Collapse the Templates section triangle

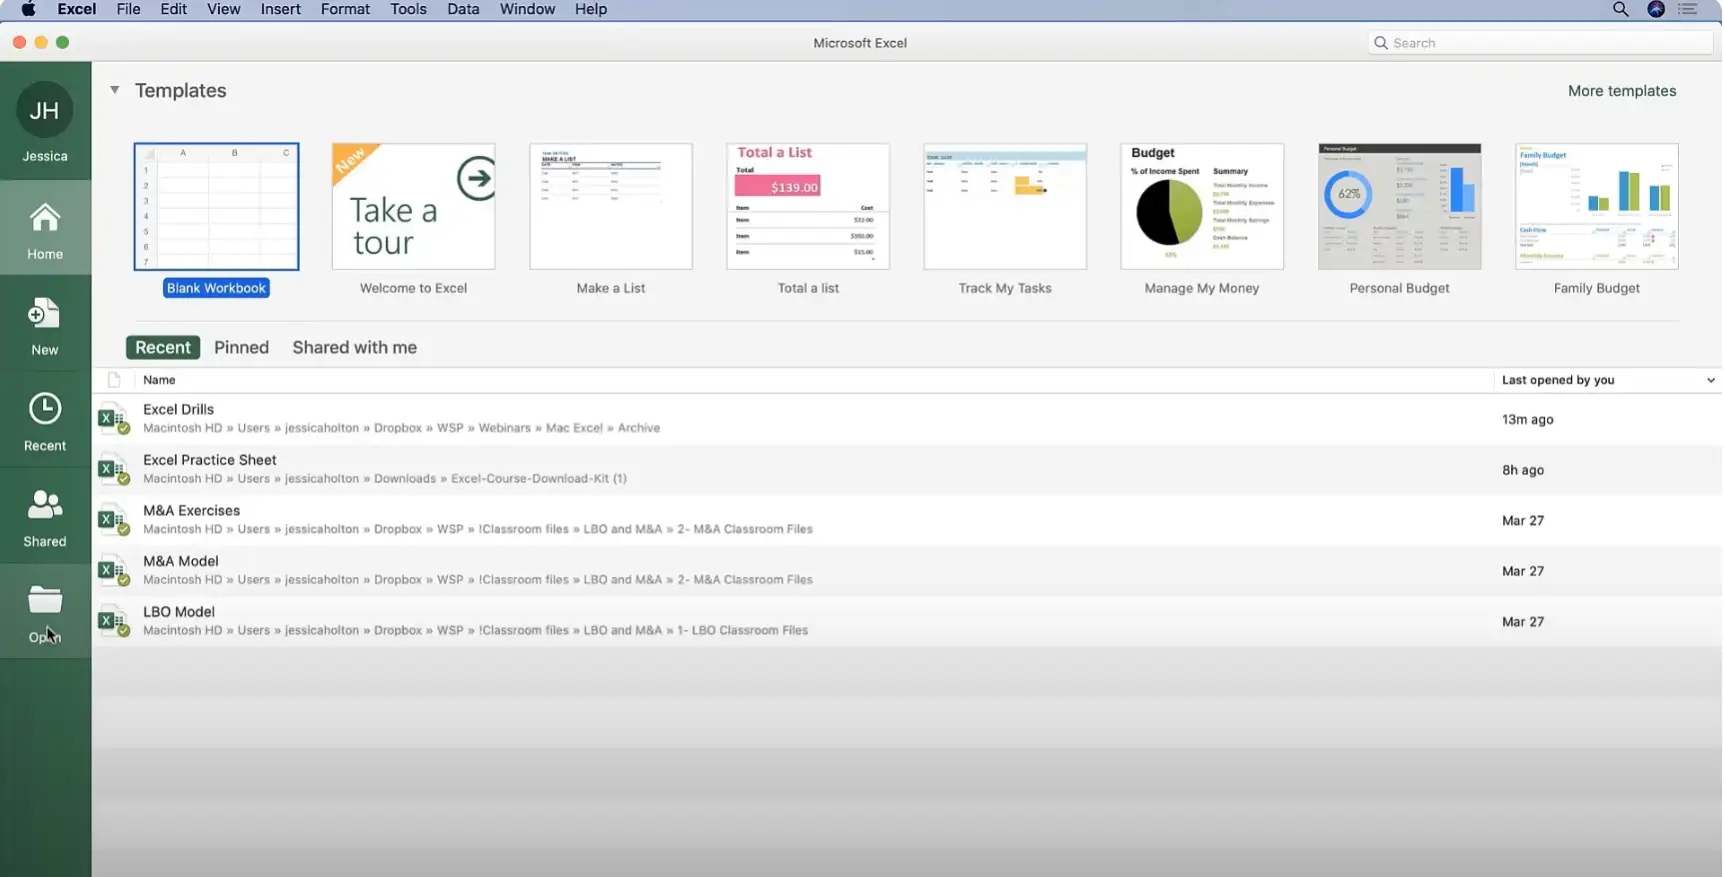click(x=115, y=90)
